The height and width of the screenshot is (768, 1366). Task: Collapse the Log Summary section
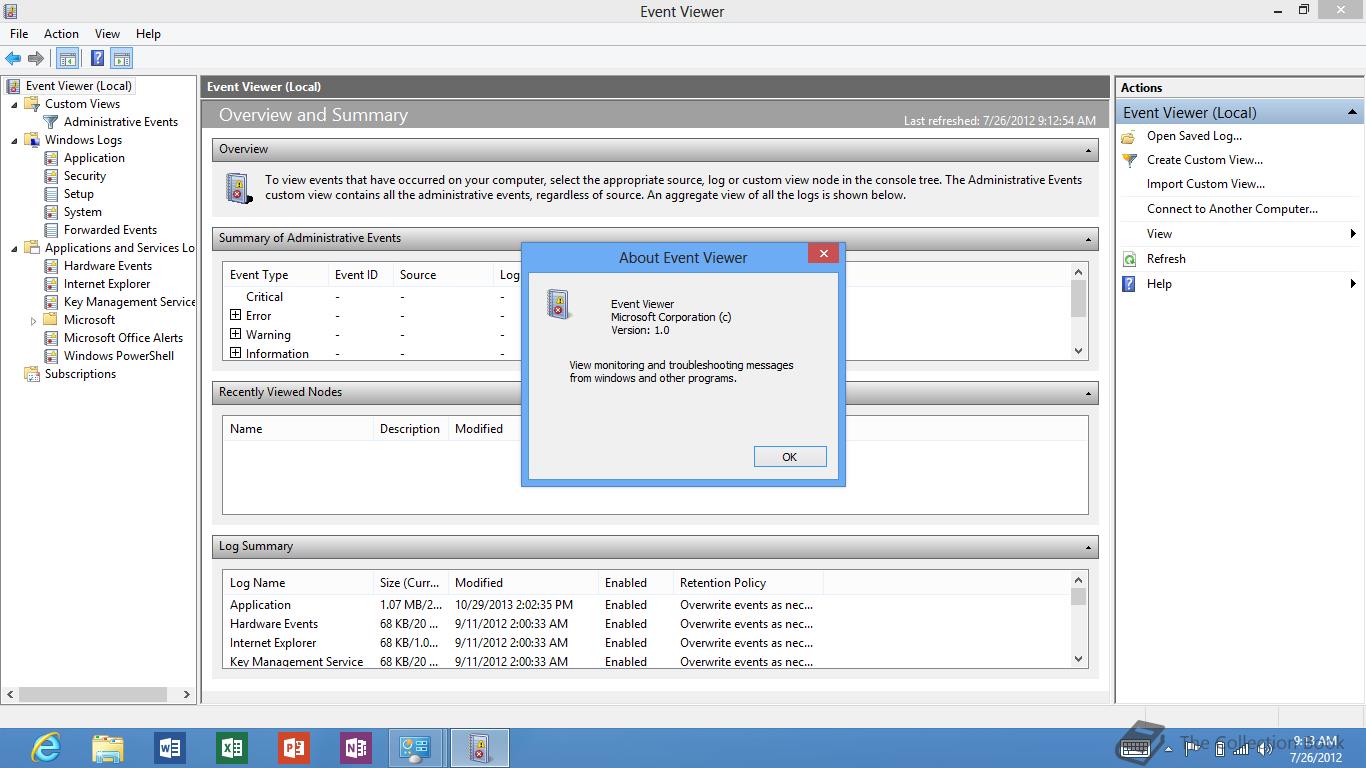[x=1088, y=547]
